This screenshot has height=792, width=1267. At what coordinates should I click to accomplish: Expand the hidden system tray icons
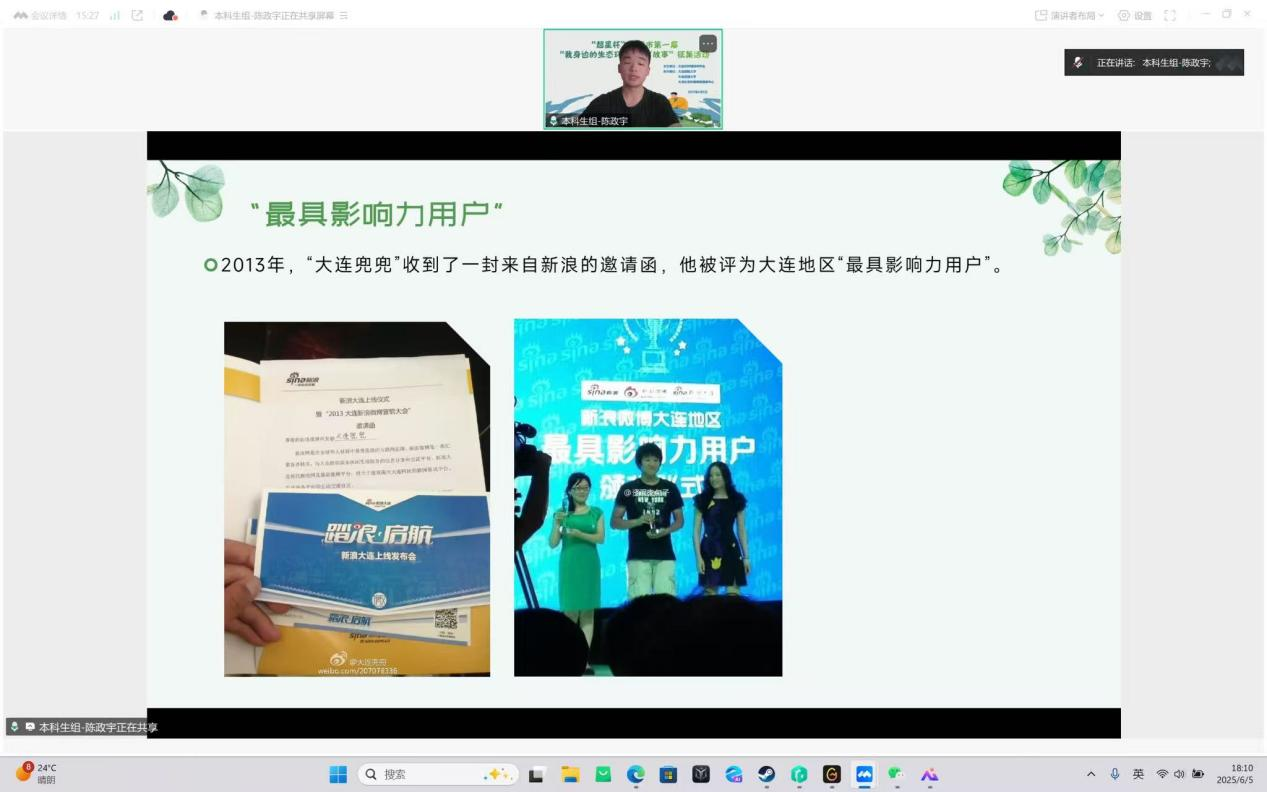click(1091, 774)
